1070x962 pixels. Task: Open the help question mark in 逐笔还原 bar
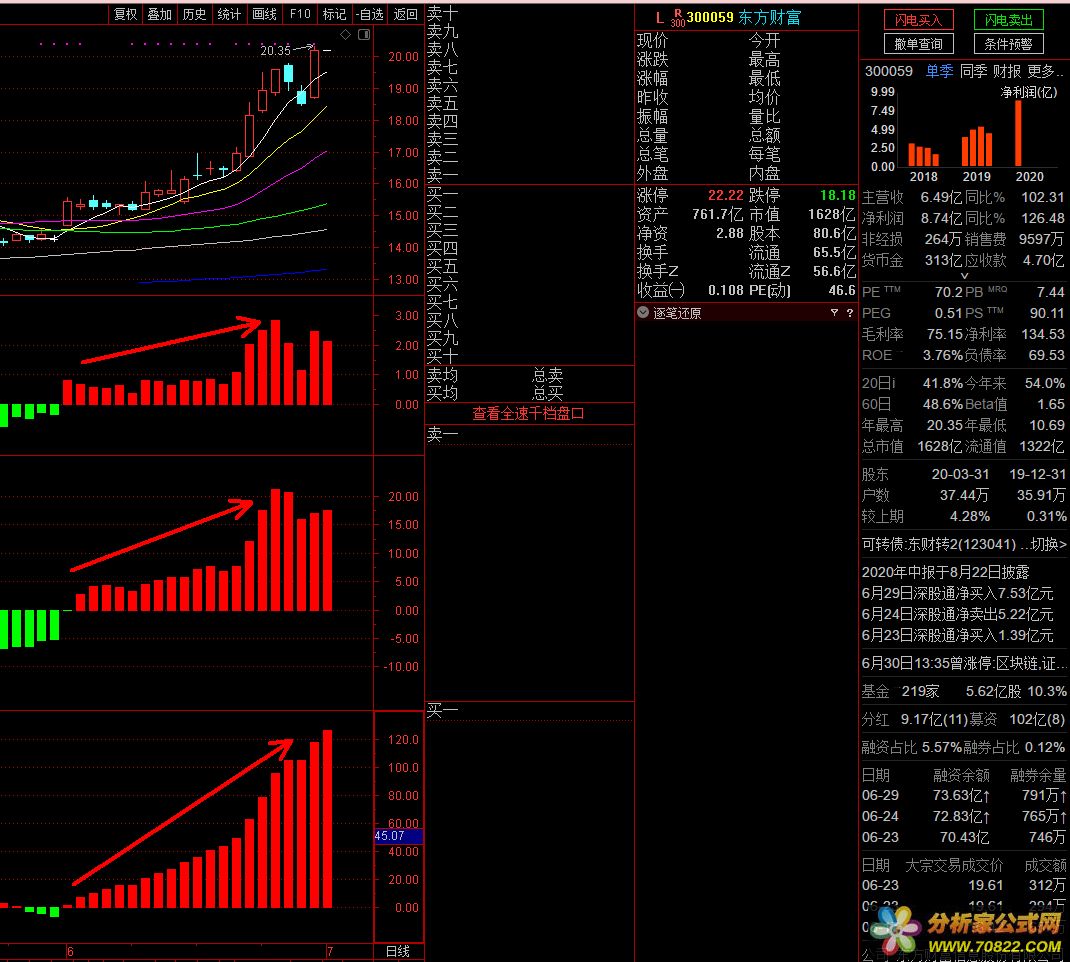(850, 312)
